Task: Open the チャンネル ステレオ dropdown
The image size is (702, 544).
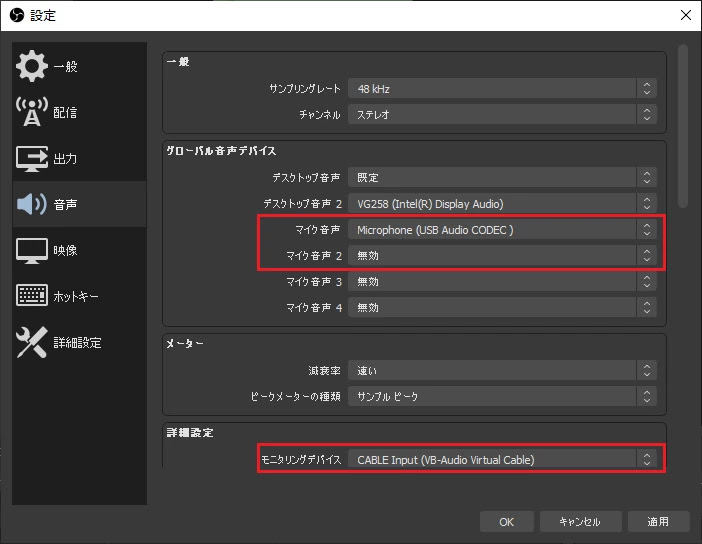Action: (x=502, y=115)
